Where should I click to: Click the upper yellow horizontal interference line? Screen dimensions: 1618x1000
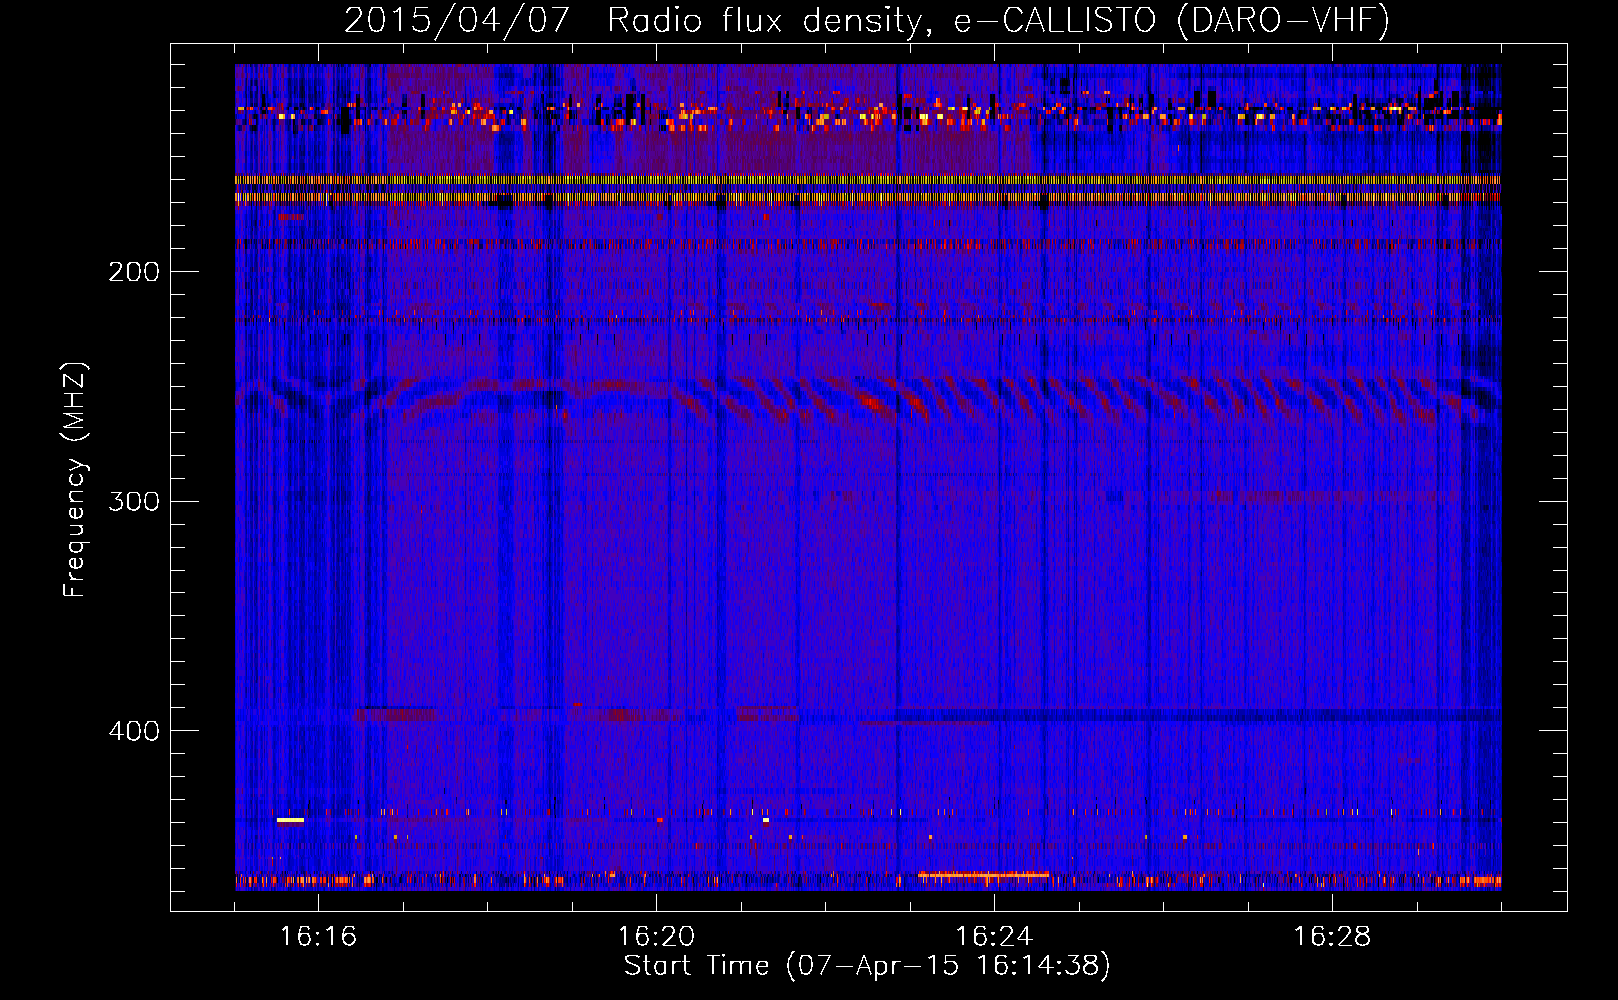click(866, 180)
